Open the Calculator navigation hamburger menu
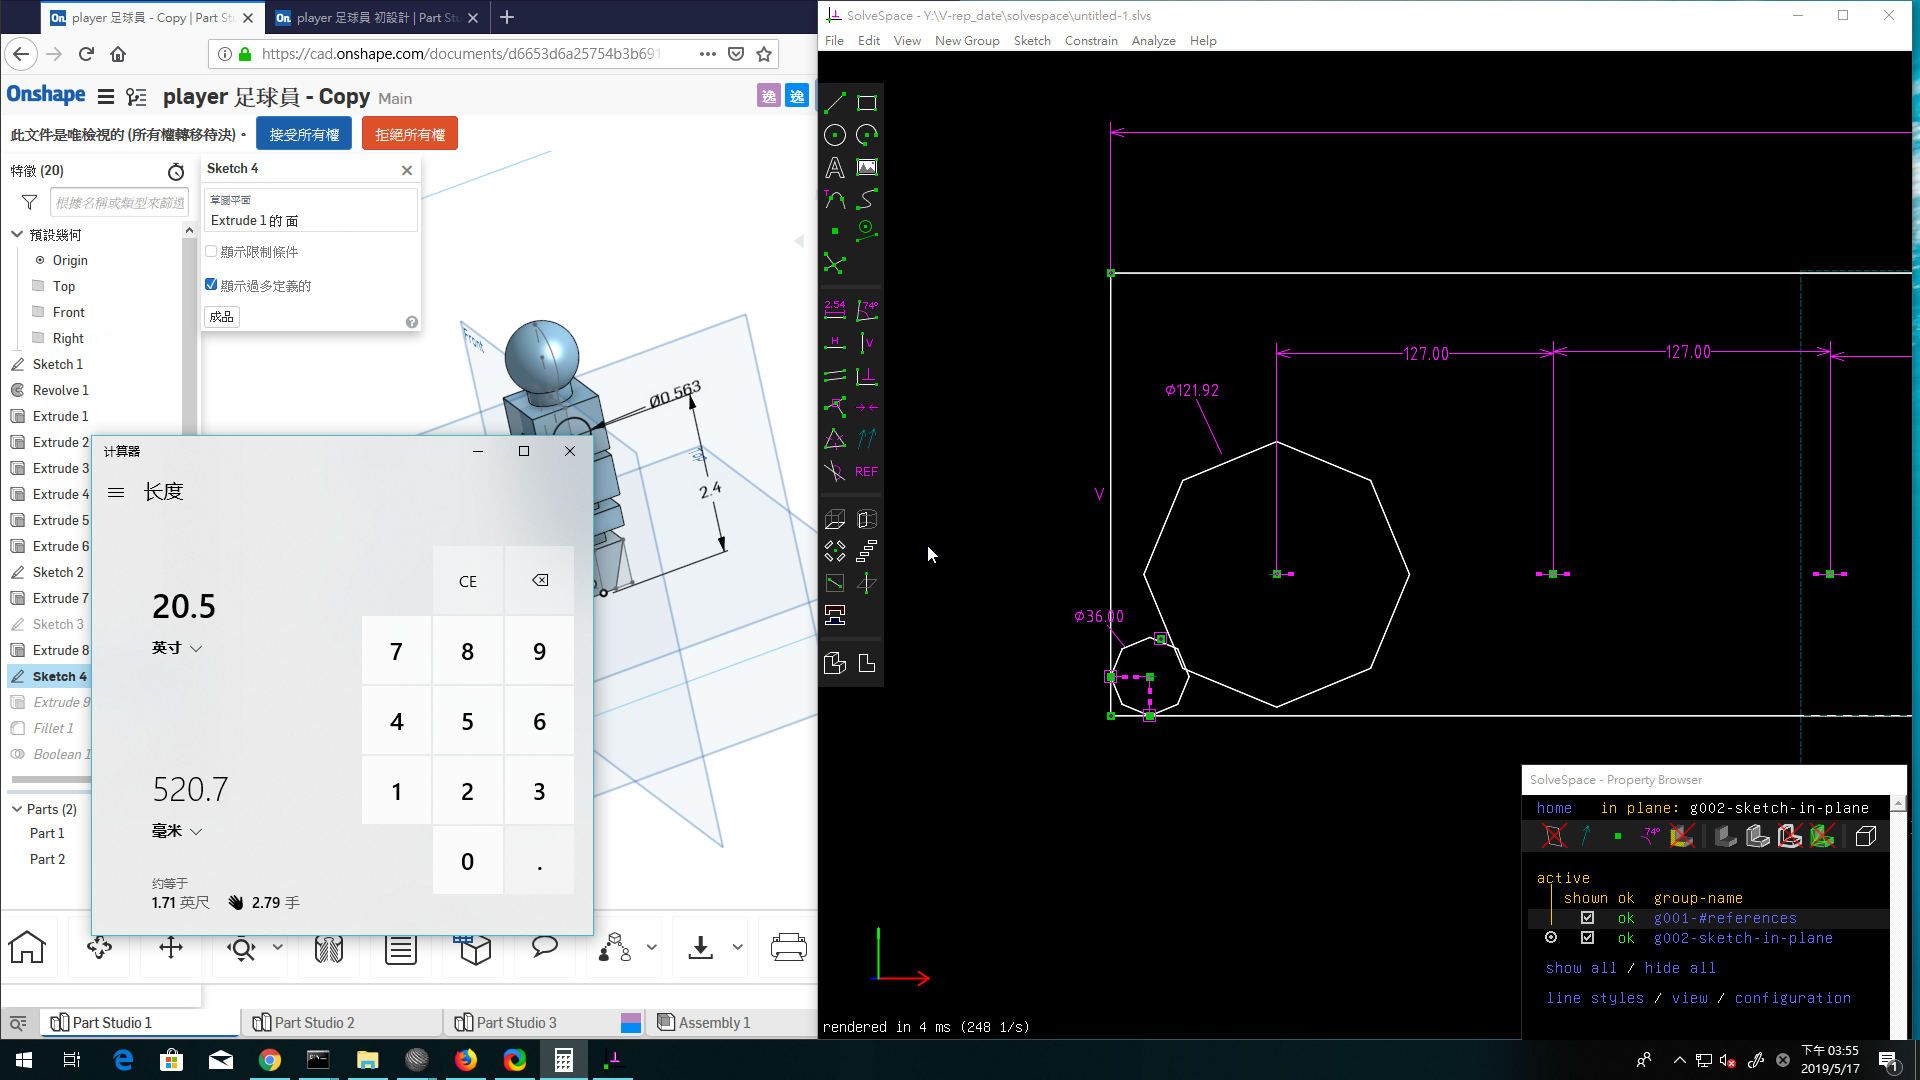 (116, 492)
